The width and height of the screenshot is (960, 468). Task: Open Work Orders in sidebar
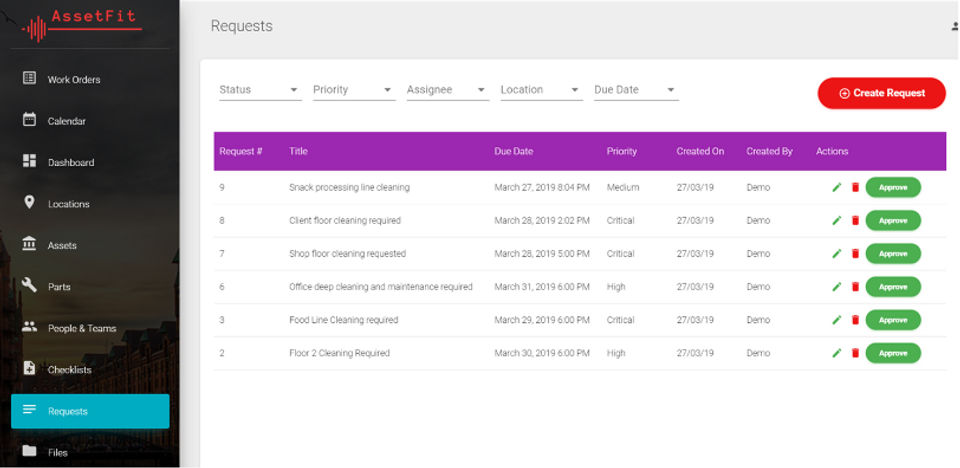pyautogui.click(x=90, y=80)
